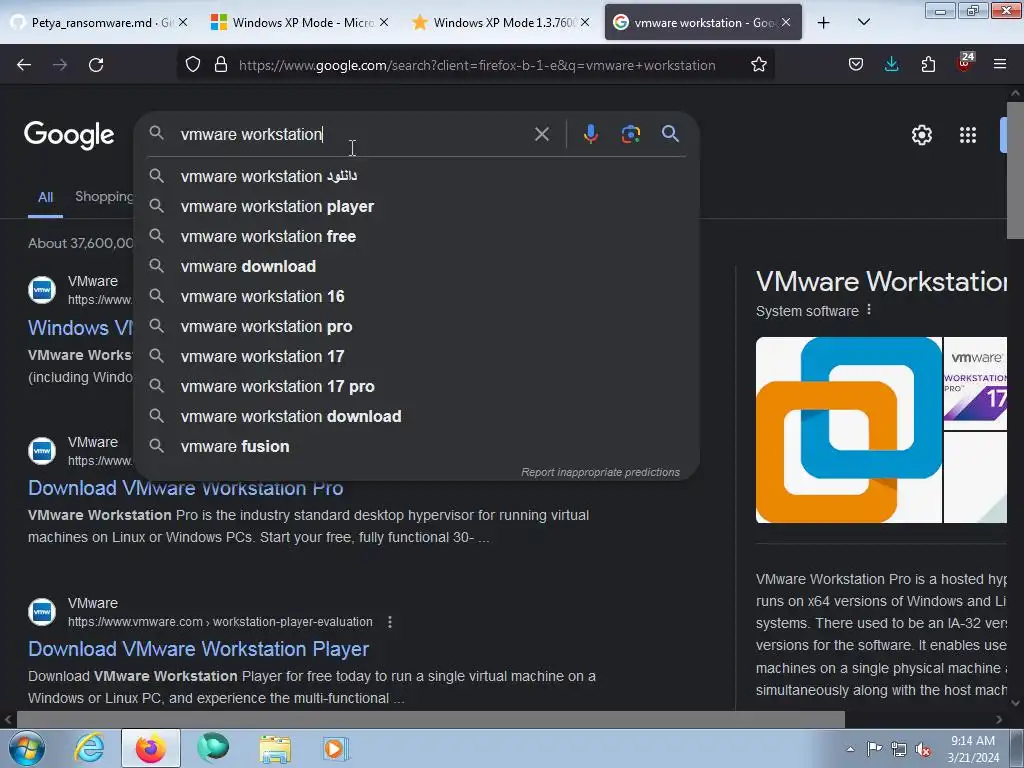Click the Google logo
The width and height of the screenshot is (1024, 768).
point(69,135)
